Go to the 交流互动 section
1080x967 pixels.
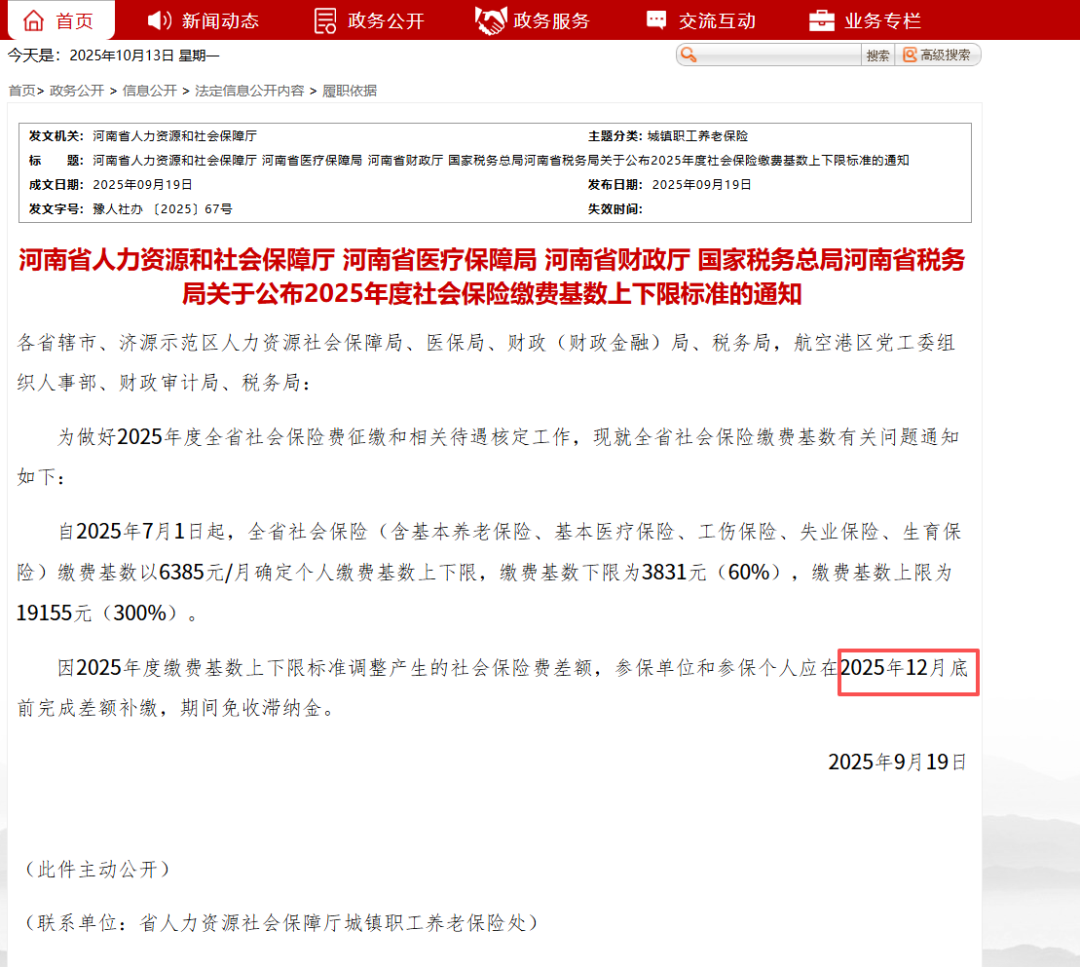point(717,20)
